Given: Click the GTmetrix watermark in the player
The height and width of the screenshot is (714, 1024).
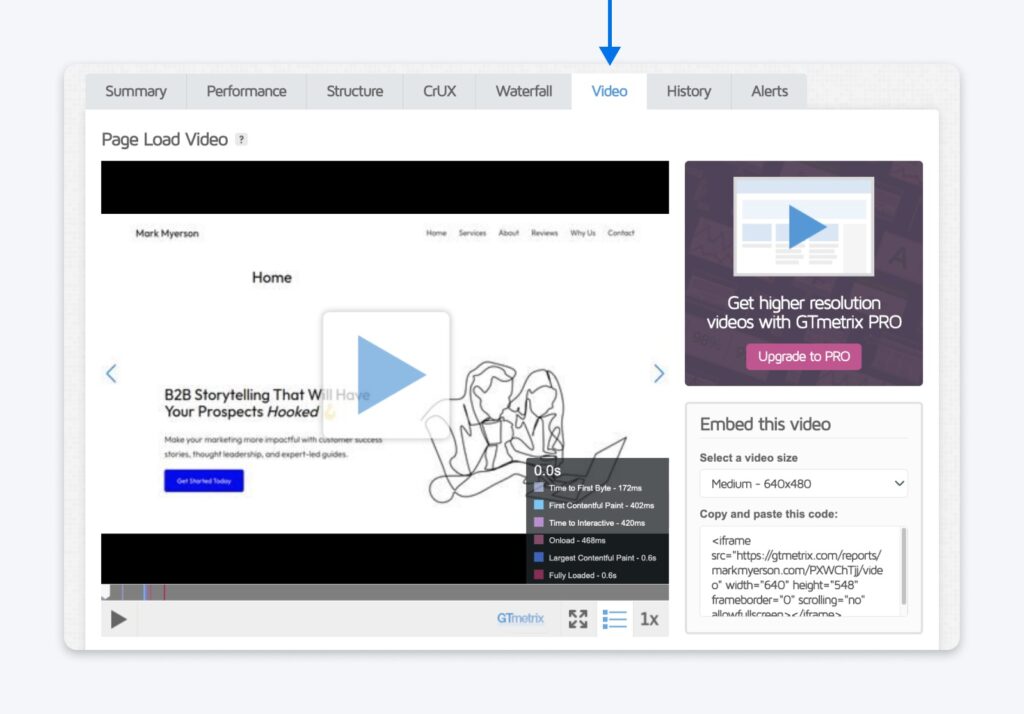Looking at the screenshot, I should [520, 619].
